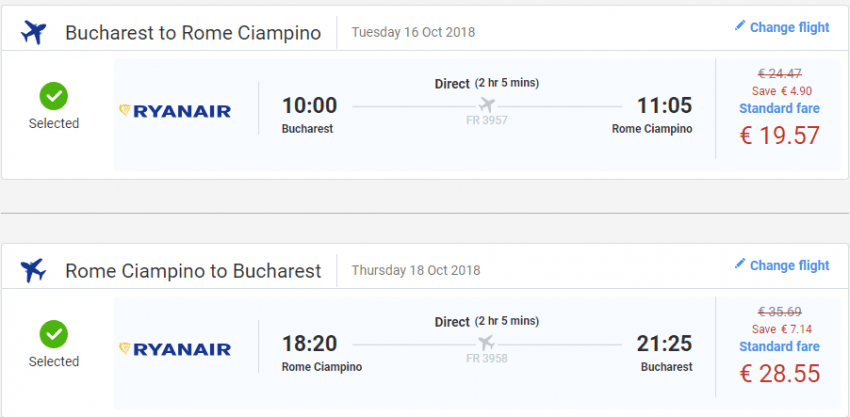Image resolution: width=850 pixels, height=417 pixels.
Task: Click the plane icon above FR 3958
Action: [x=487, y=343]
